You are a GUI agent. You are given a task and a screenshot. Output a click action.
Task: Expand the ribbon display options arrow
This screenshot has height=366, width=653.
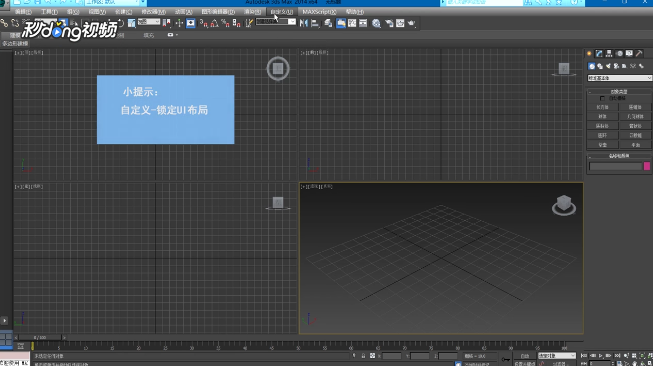pyautogui.click(x=177, y=35)
